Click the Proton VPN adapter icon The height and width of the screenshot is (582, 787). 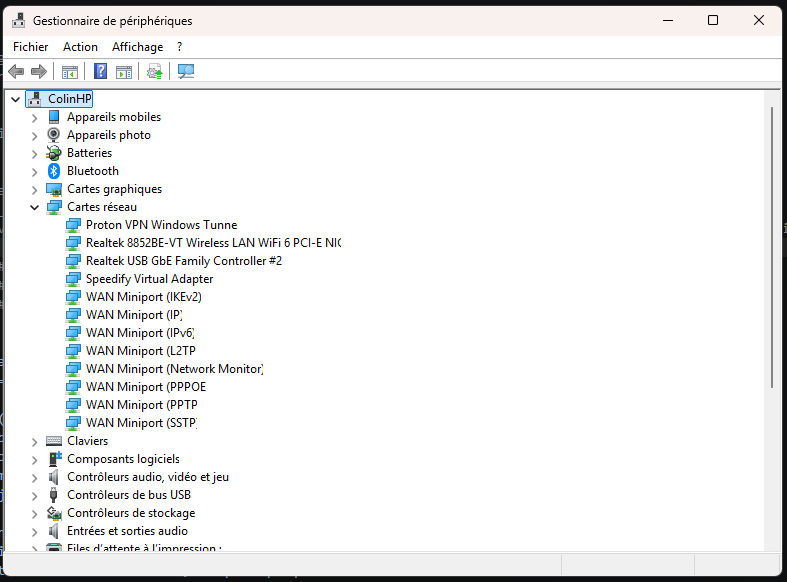73,225
